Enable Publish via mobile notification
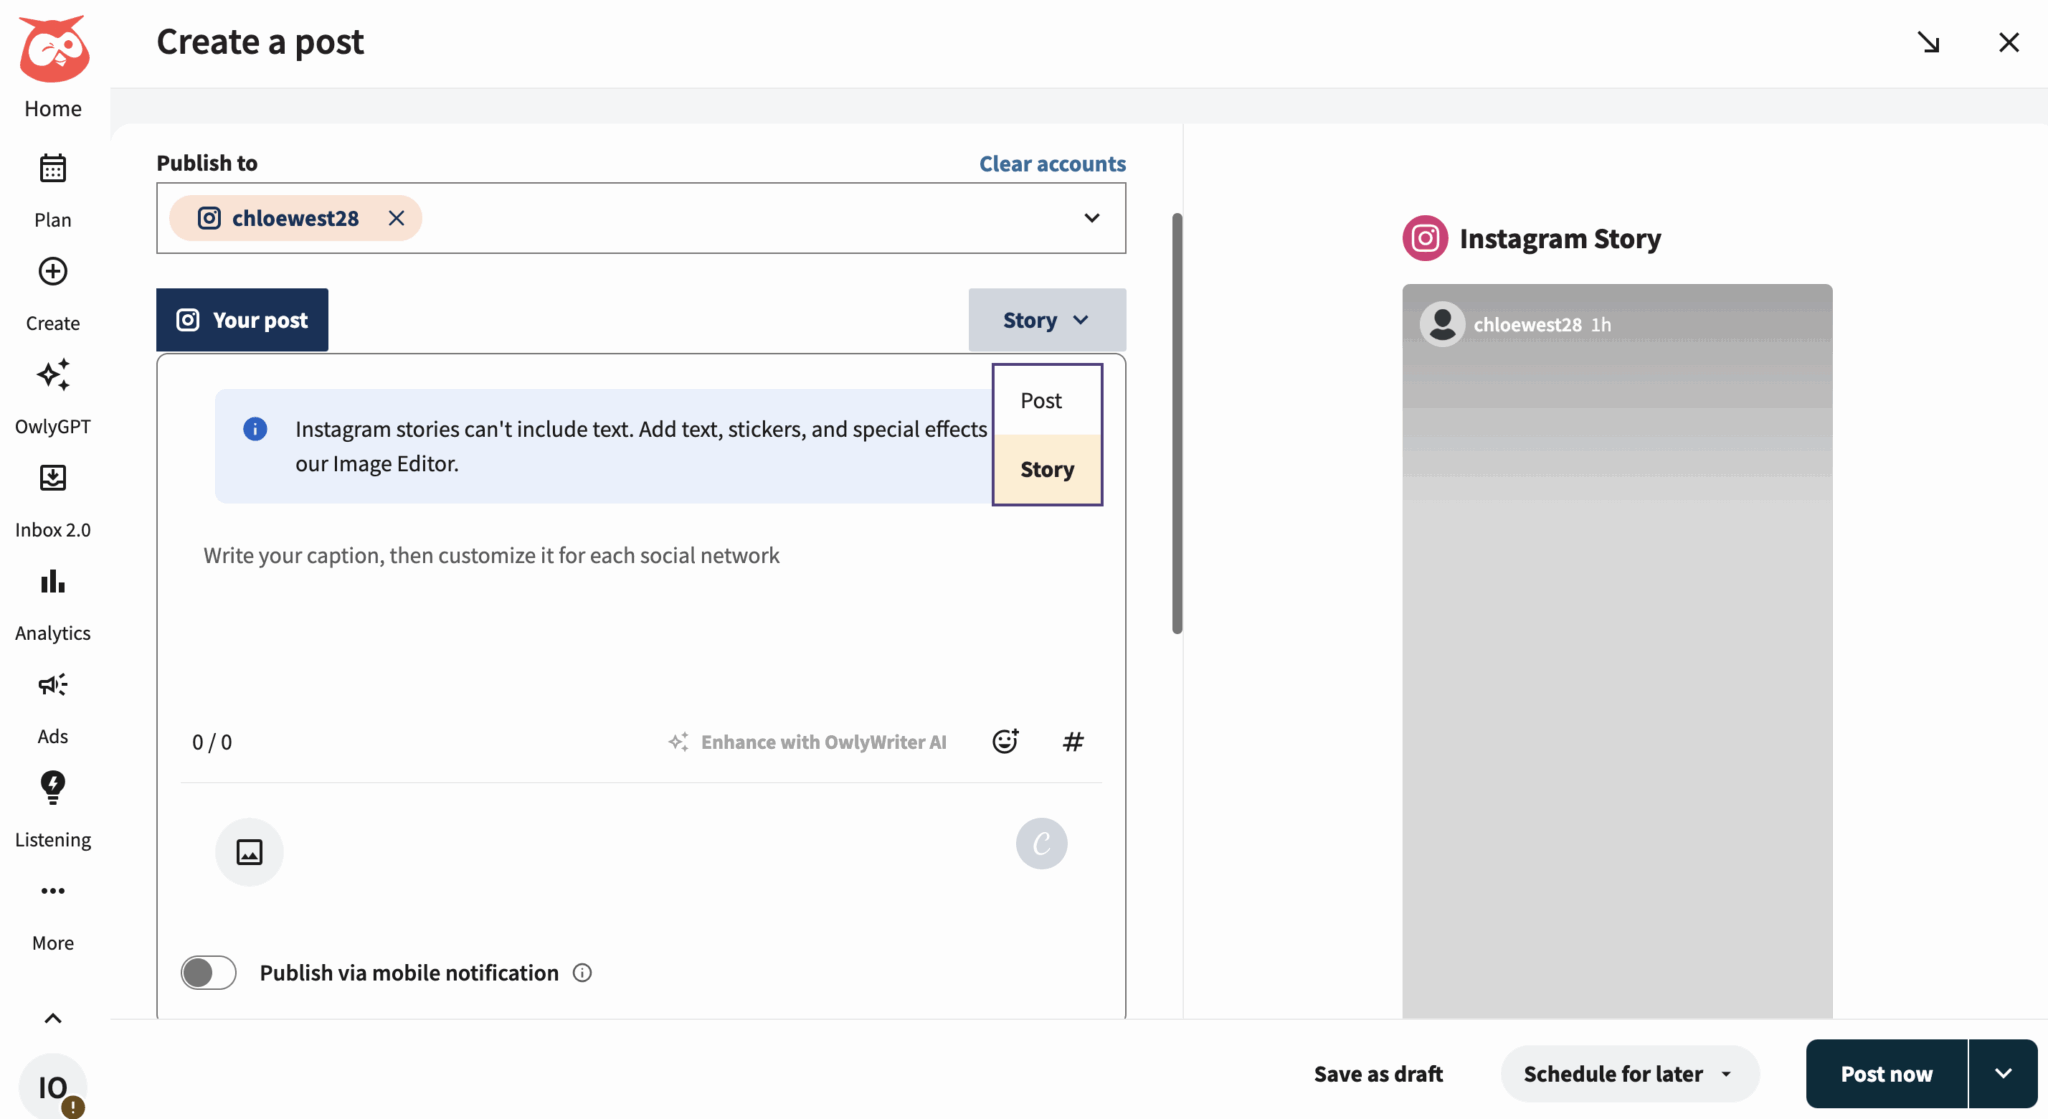Viewport: 2048px width, 1119px height. tap(208, 971)
